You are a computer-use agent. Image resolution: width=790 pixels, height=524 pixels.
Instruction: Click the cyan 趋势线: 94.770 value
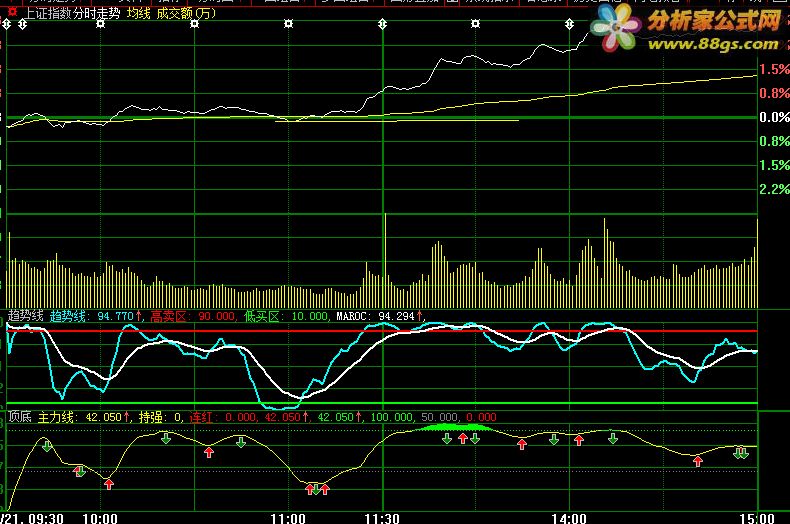pyautogui.click(x=95, y=316)
